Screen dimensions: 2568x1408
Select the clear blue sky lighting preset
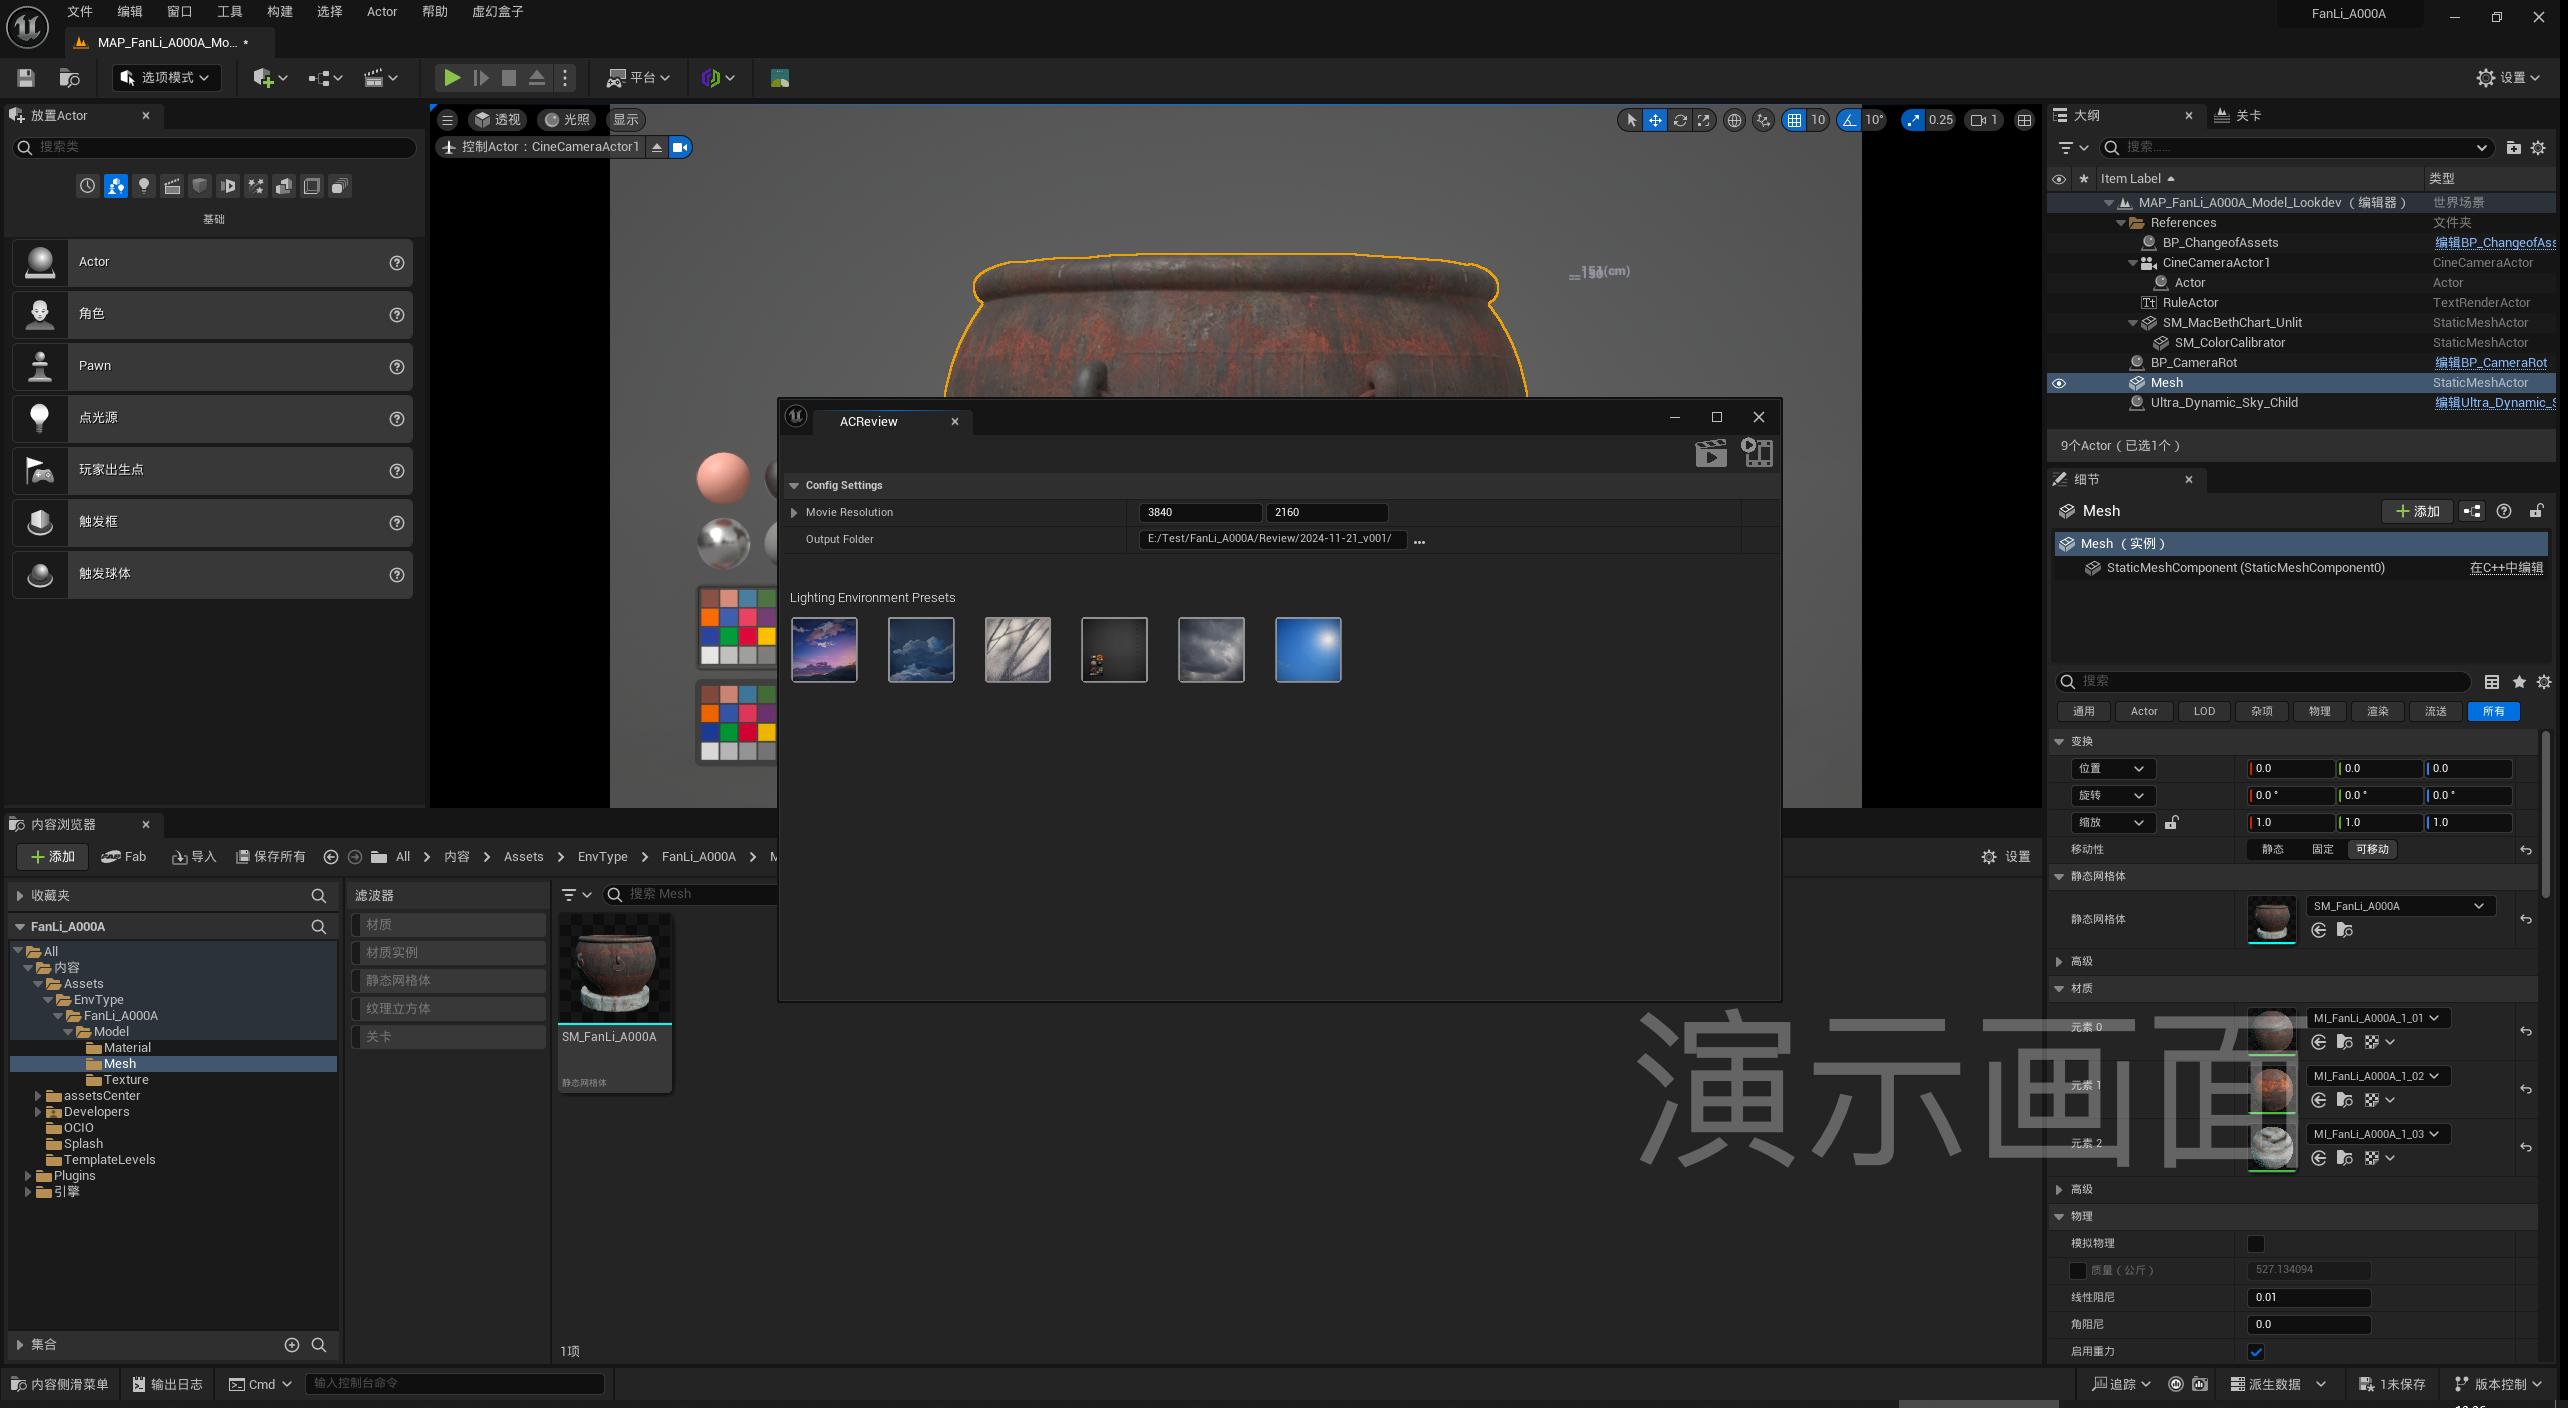click(1308, 650)
